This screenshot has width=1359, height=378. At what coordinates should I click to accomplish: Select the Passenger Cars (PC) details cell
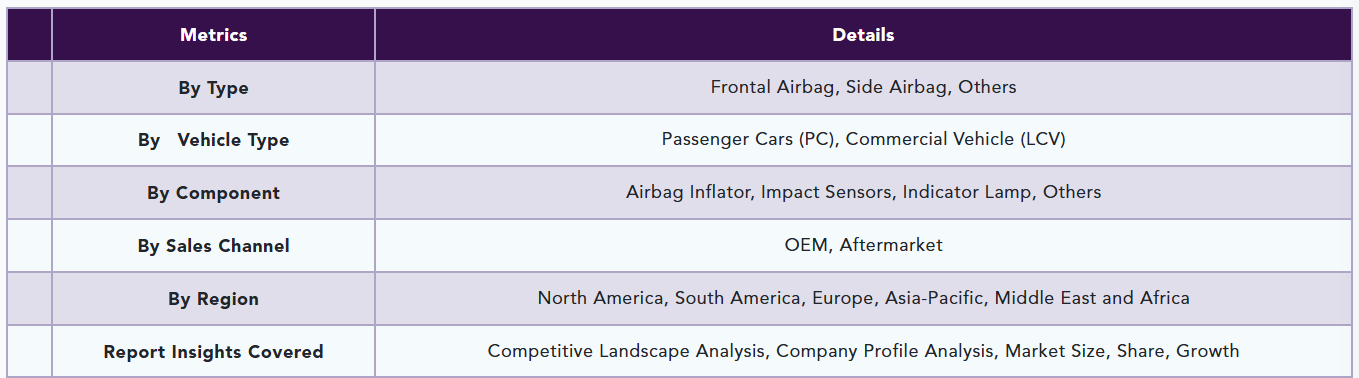click(863, 140)
